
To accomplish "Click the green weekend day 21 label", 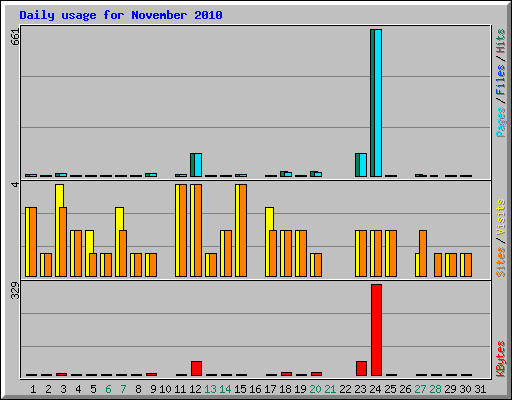I will pos(330,389).
